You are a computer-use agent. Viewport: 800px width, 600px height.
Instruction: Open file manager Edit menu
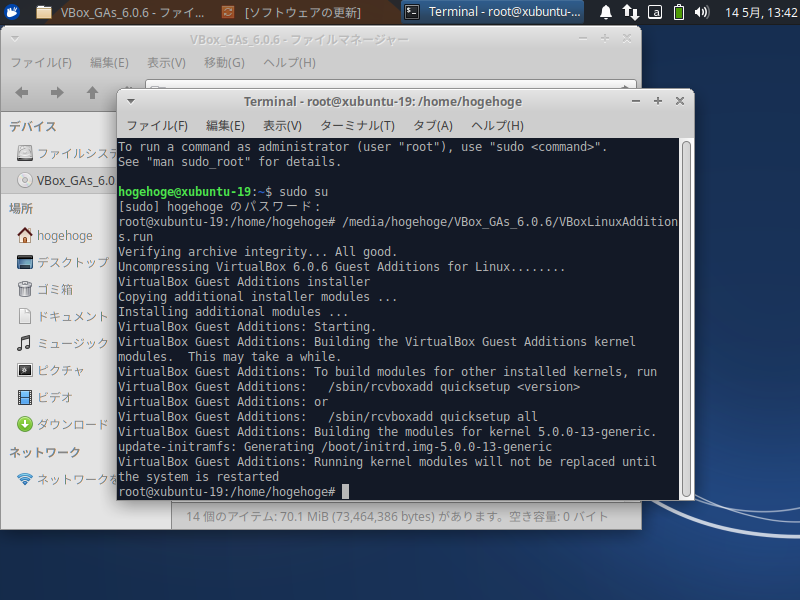click(x=109, y=63)
